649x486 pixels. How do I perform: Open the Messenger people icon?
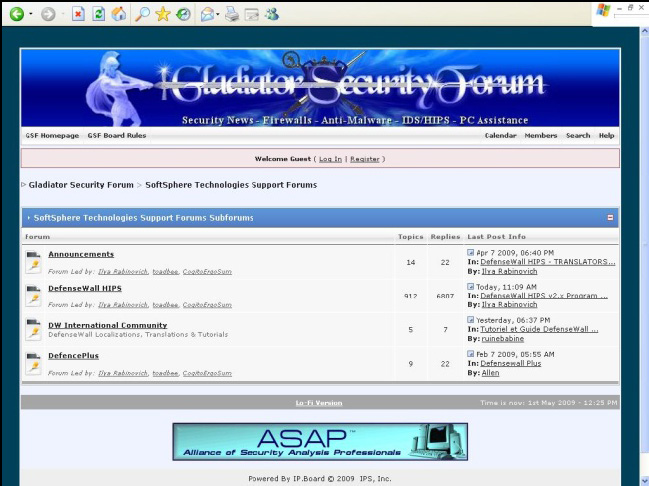272,14
